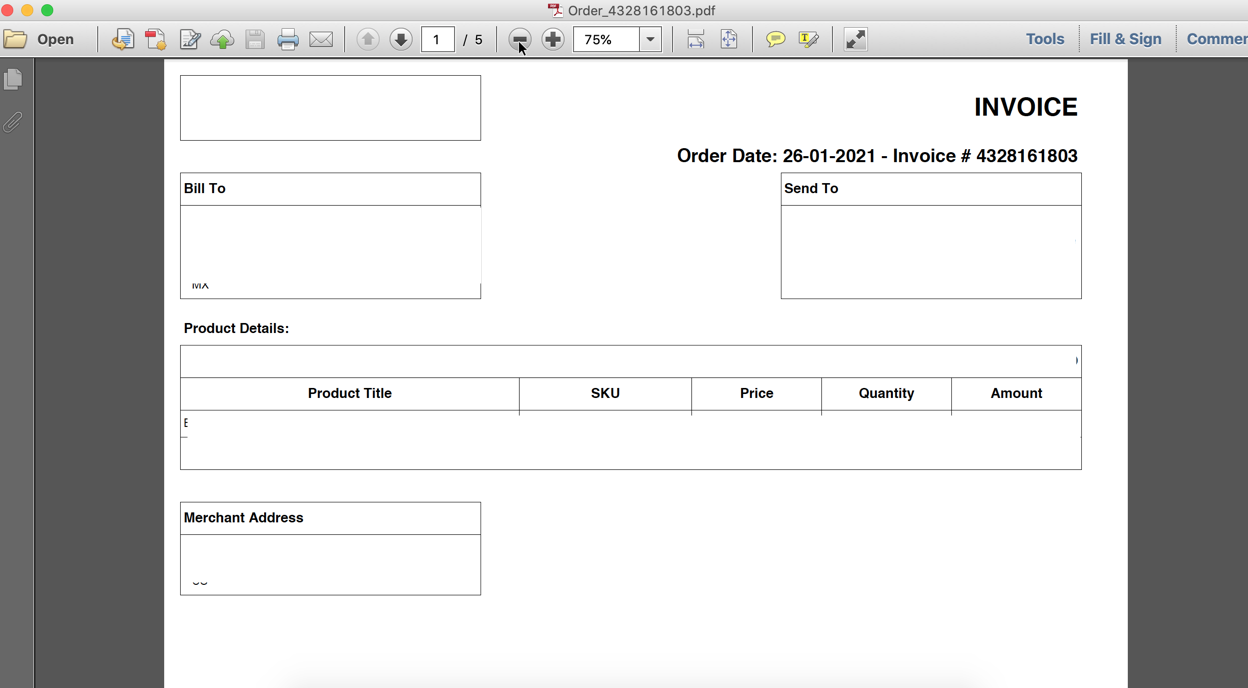Screen dimensions: 1248x688
Task: Open the Sticky Note comment tool
Action: click(775, 39)
